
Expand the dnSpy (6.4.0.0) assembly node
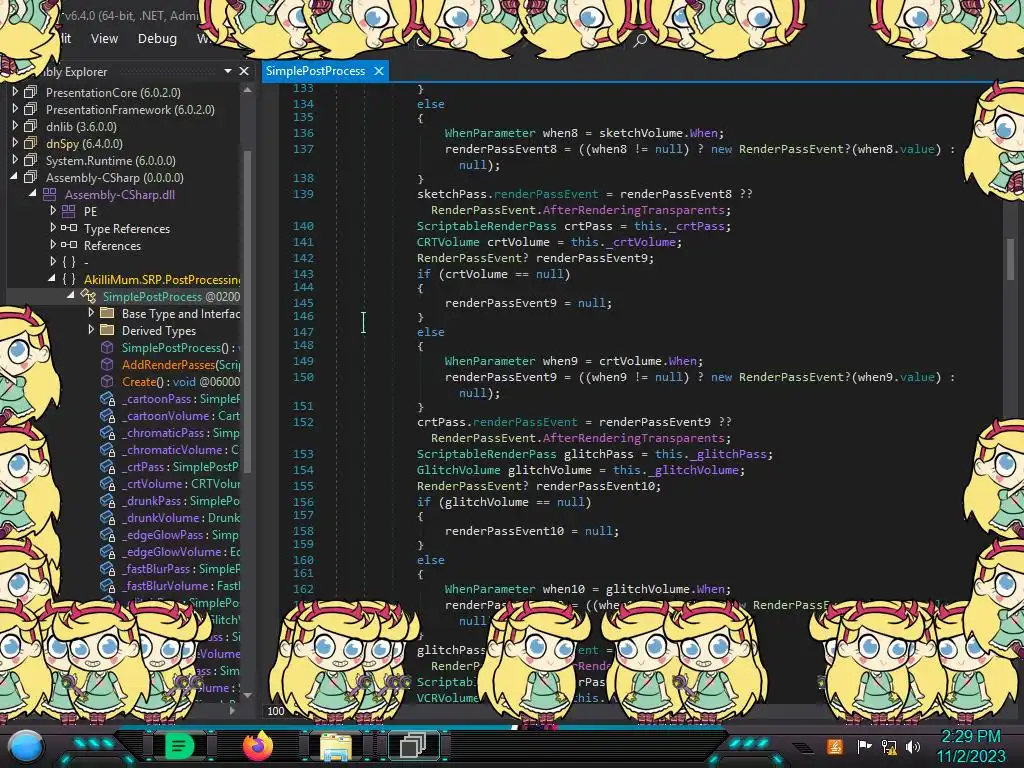tap(15, 143)
